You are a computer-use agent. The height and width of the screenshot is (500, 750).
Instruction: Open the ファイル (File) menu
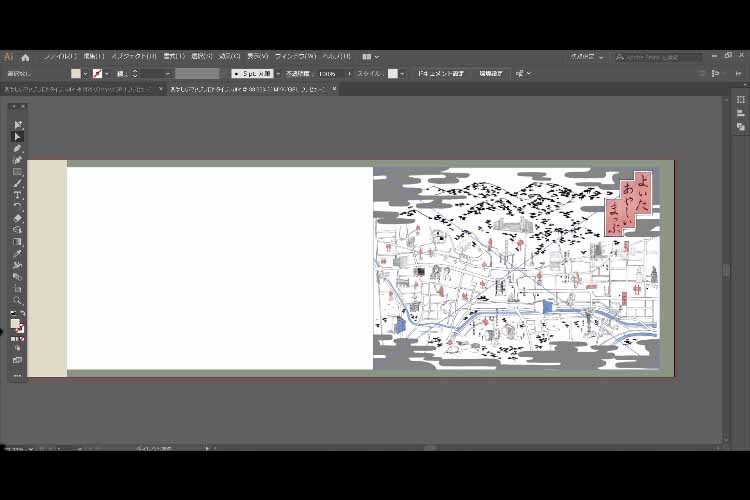point(60,57)
